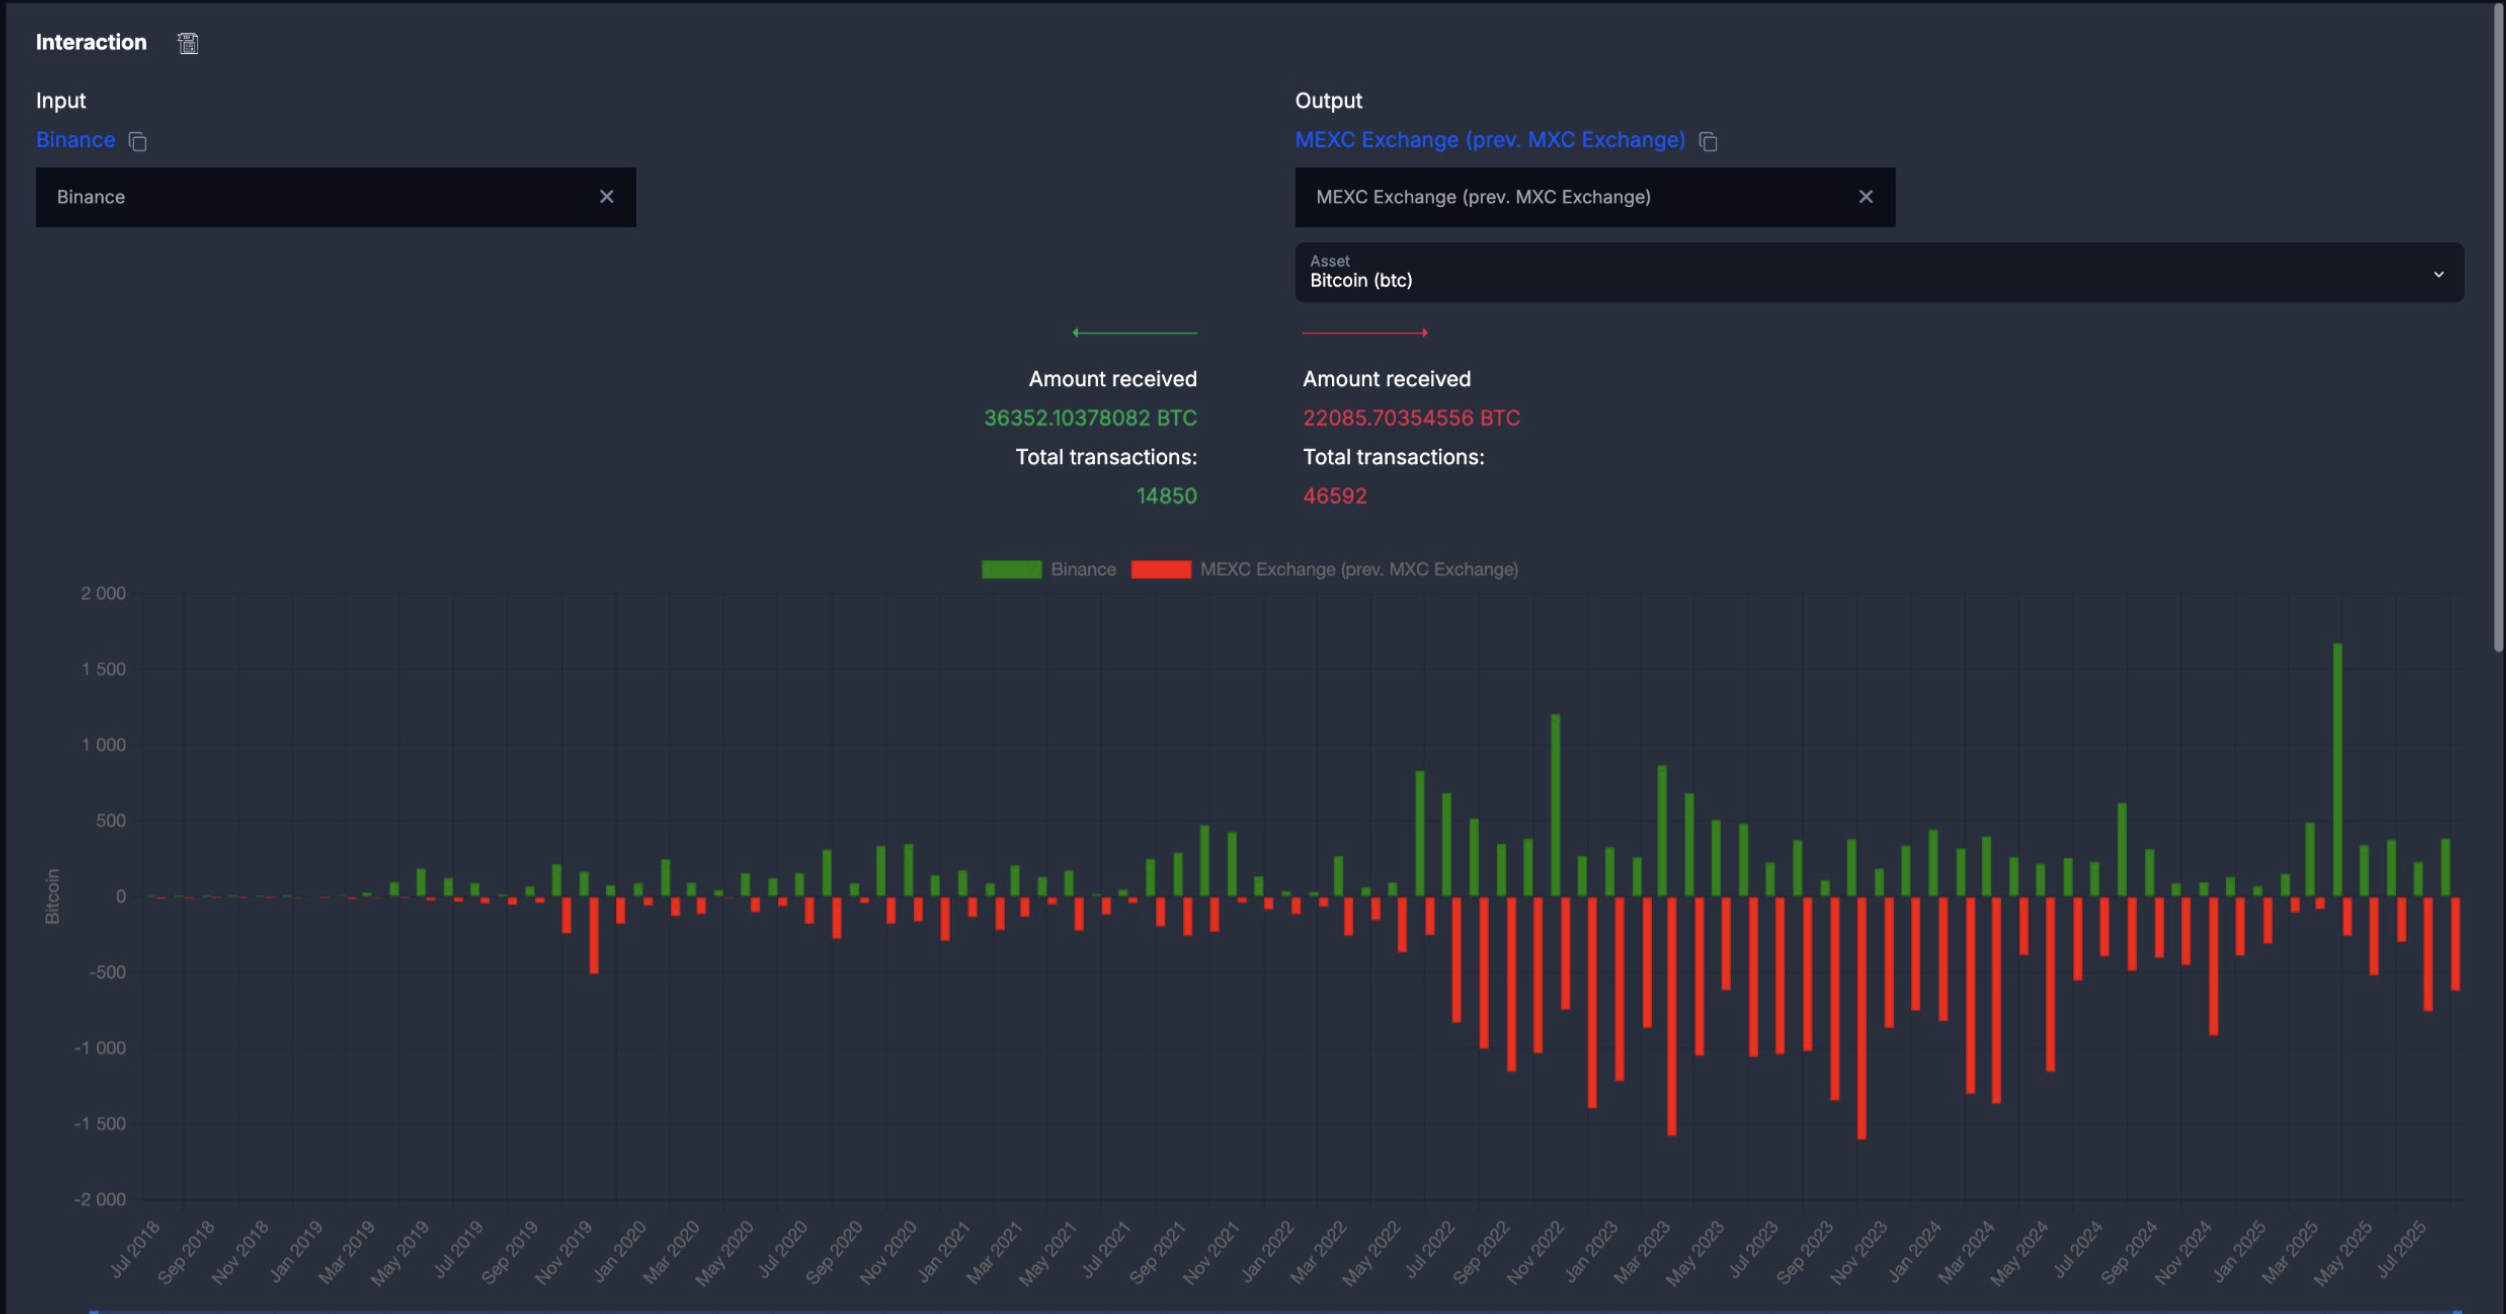Copy the Binance entity name

click(137, 141)
